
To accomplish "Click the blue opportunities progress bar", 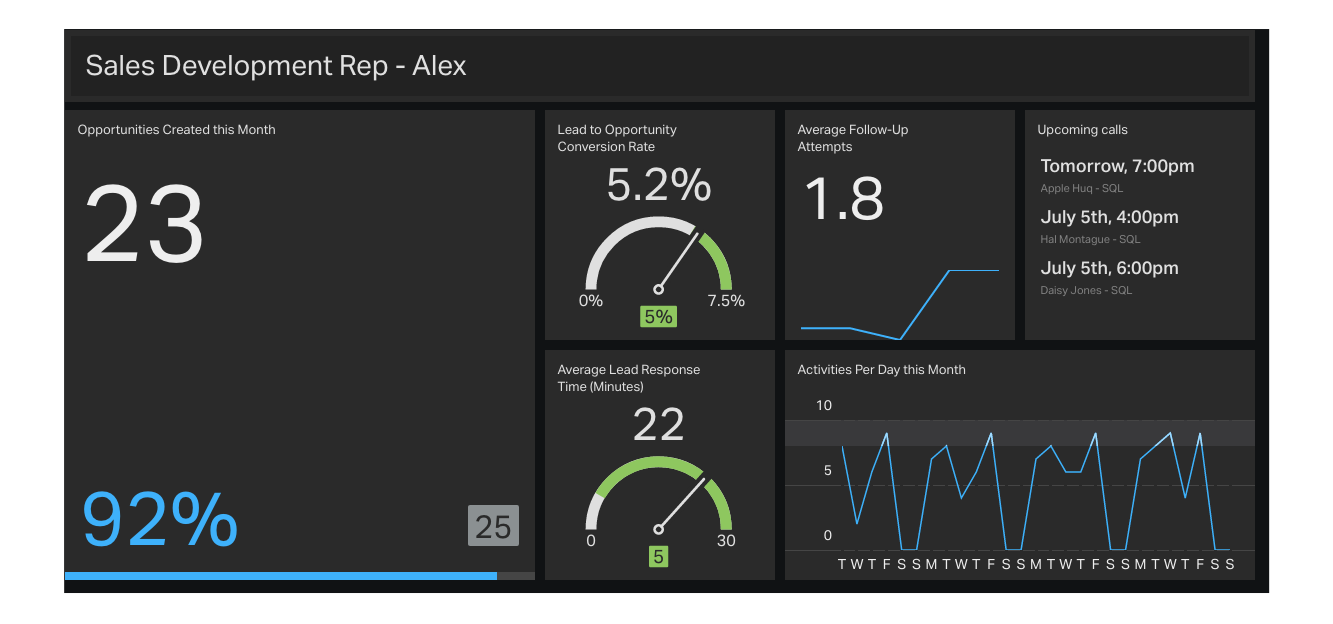I will coord(281,576).
